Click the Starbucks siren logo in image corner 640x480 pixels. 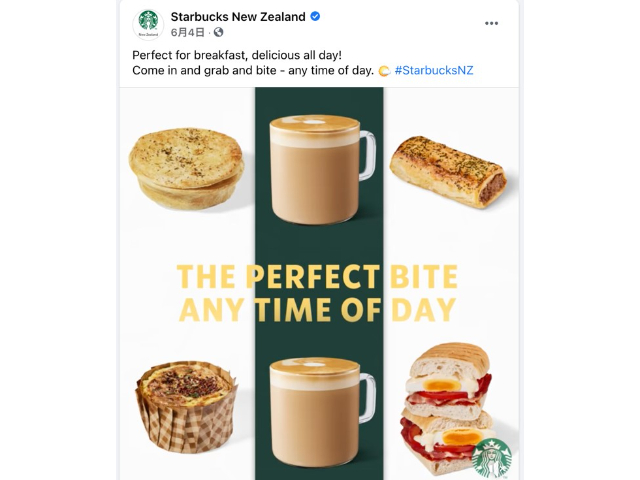[492, 459]
